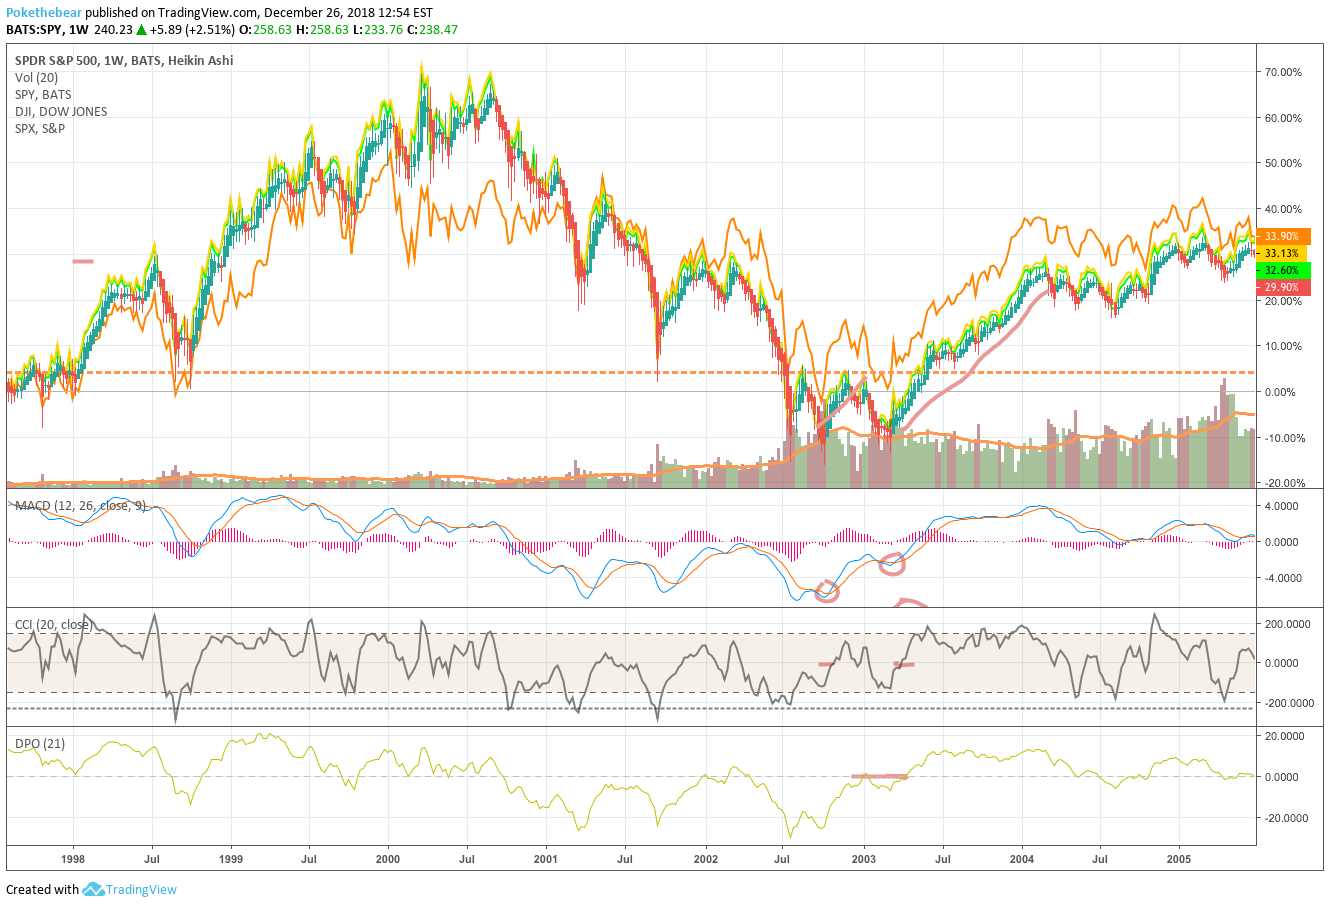Click the 2004 label on the time axis
This screenshot has width=1330, height=907.
(1022, 859)
